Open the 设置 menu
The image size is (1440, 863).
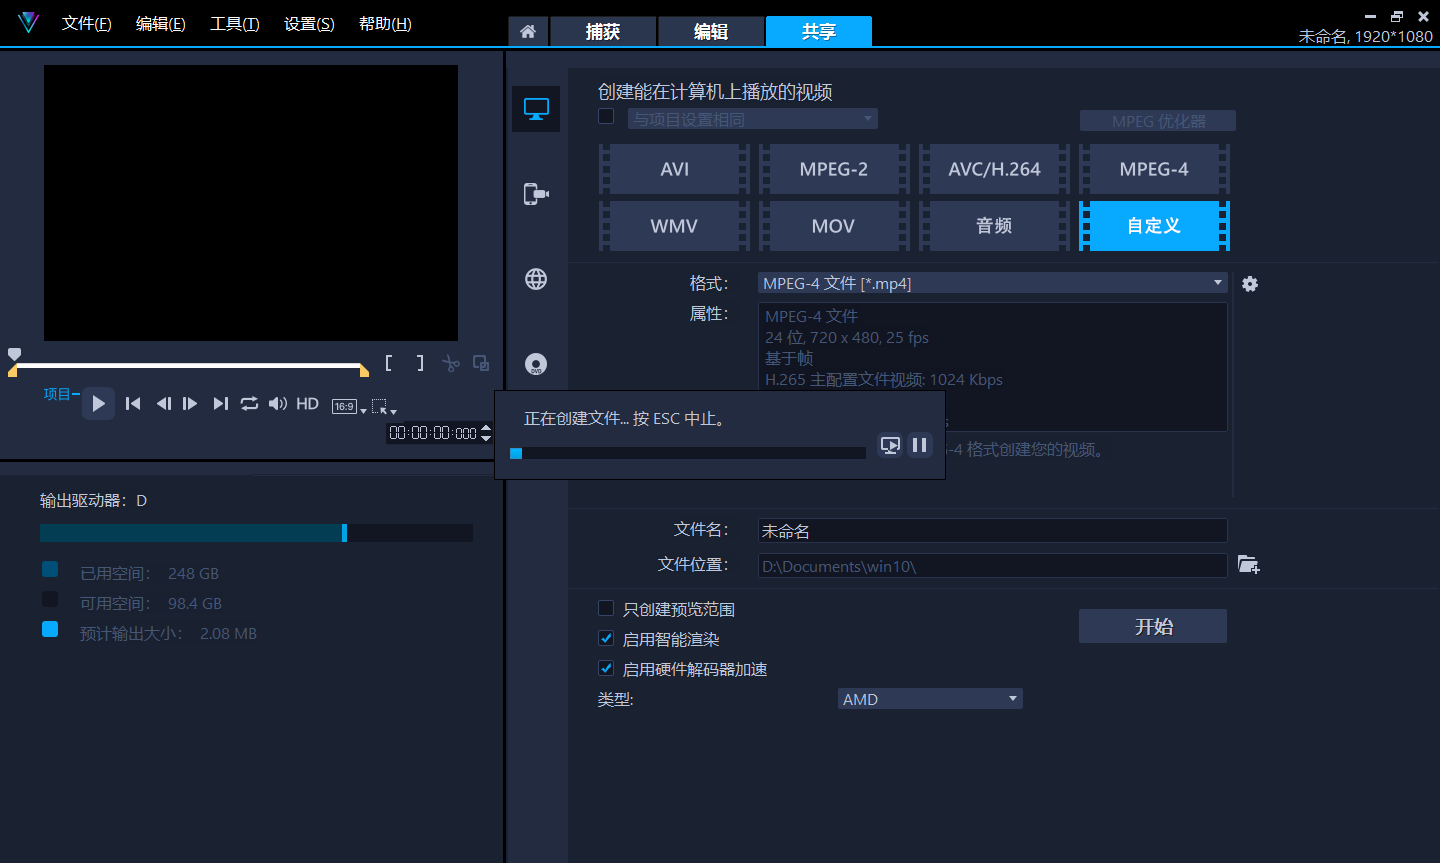tap(309, 23)
